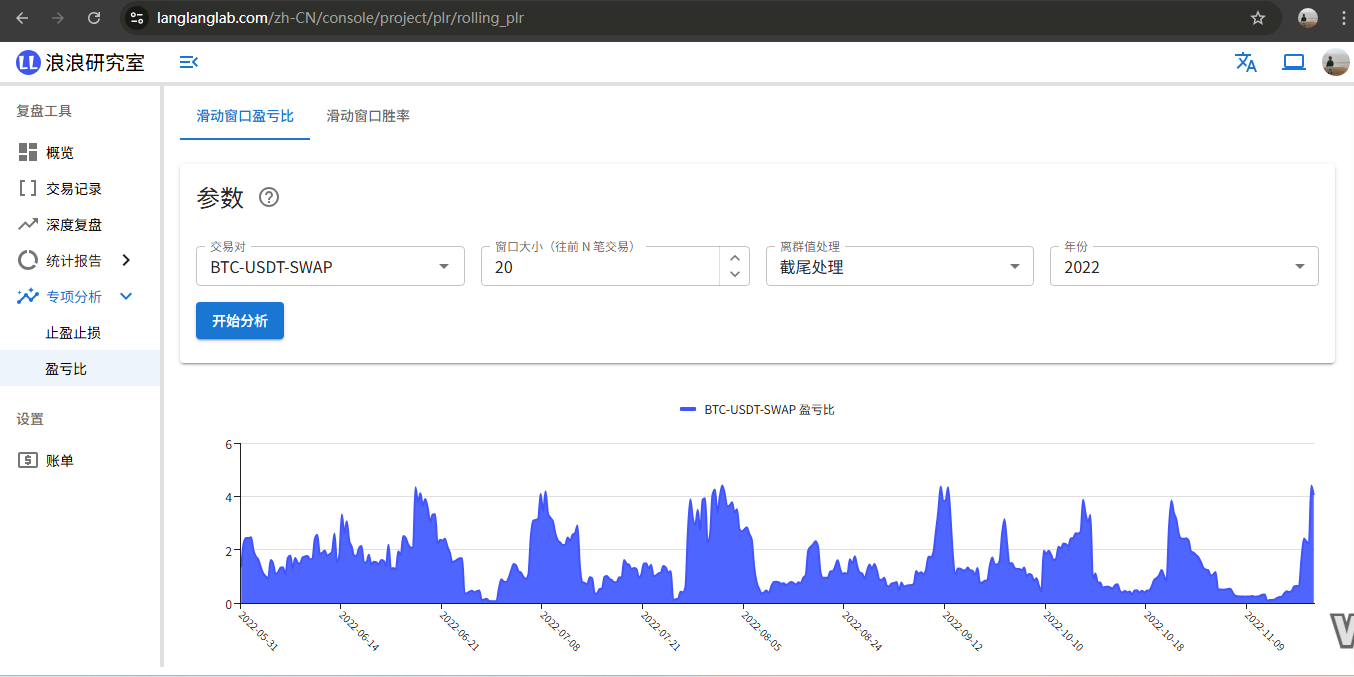
Task: Open the language translation icon
Action: (x=1245, y=63)
